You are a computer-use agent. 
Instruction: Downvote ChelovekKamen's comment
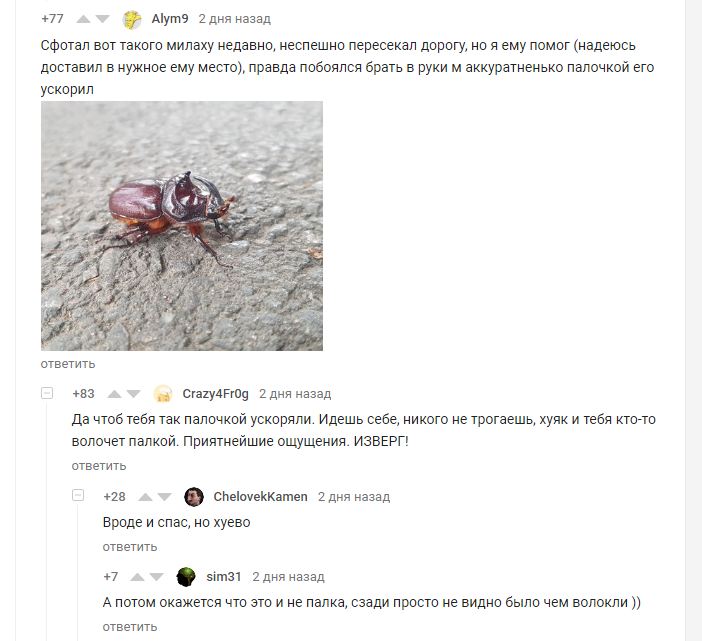pos(164,497)
